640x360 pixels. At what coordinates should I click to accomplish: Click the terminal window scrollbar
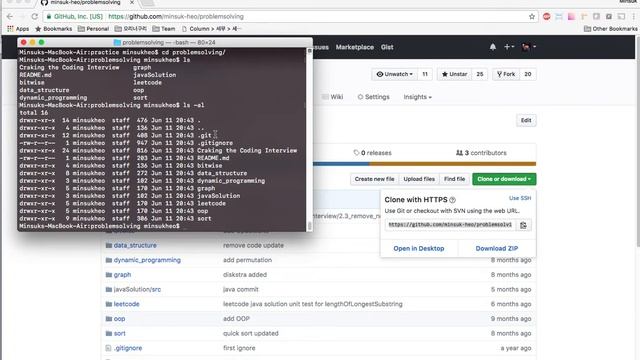click(x=309, y=139)
